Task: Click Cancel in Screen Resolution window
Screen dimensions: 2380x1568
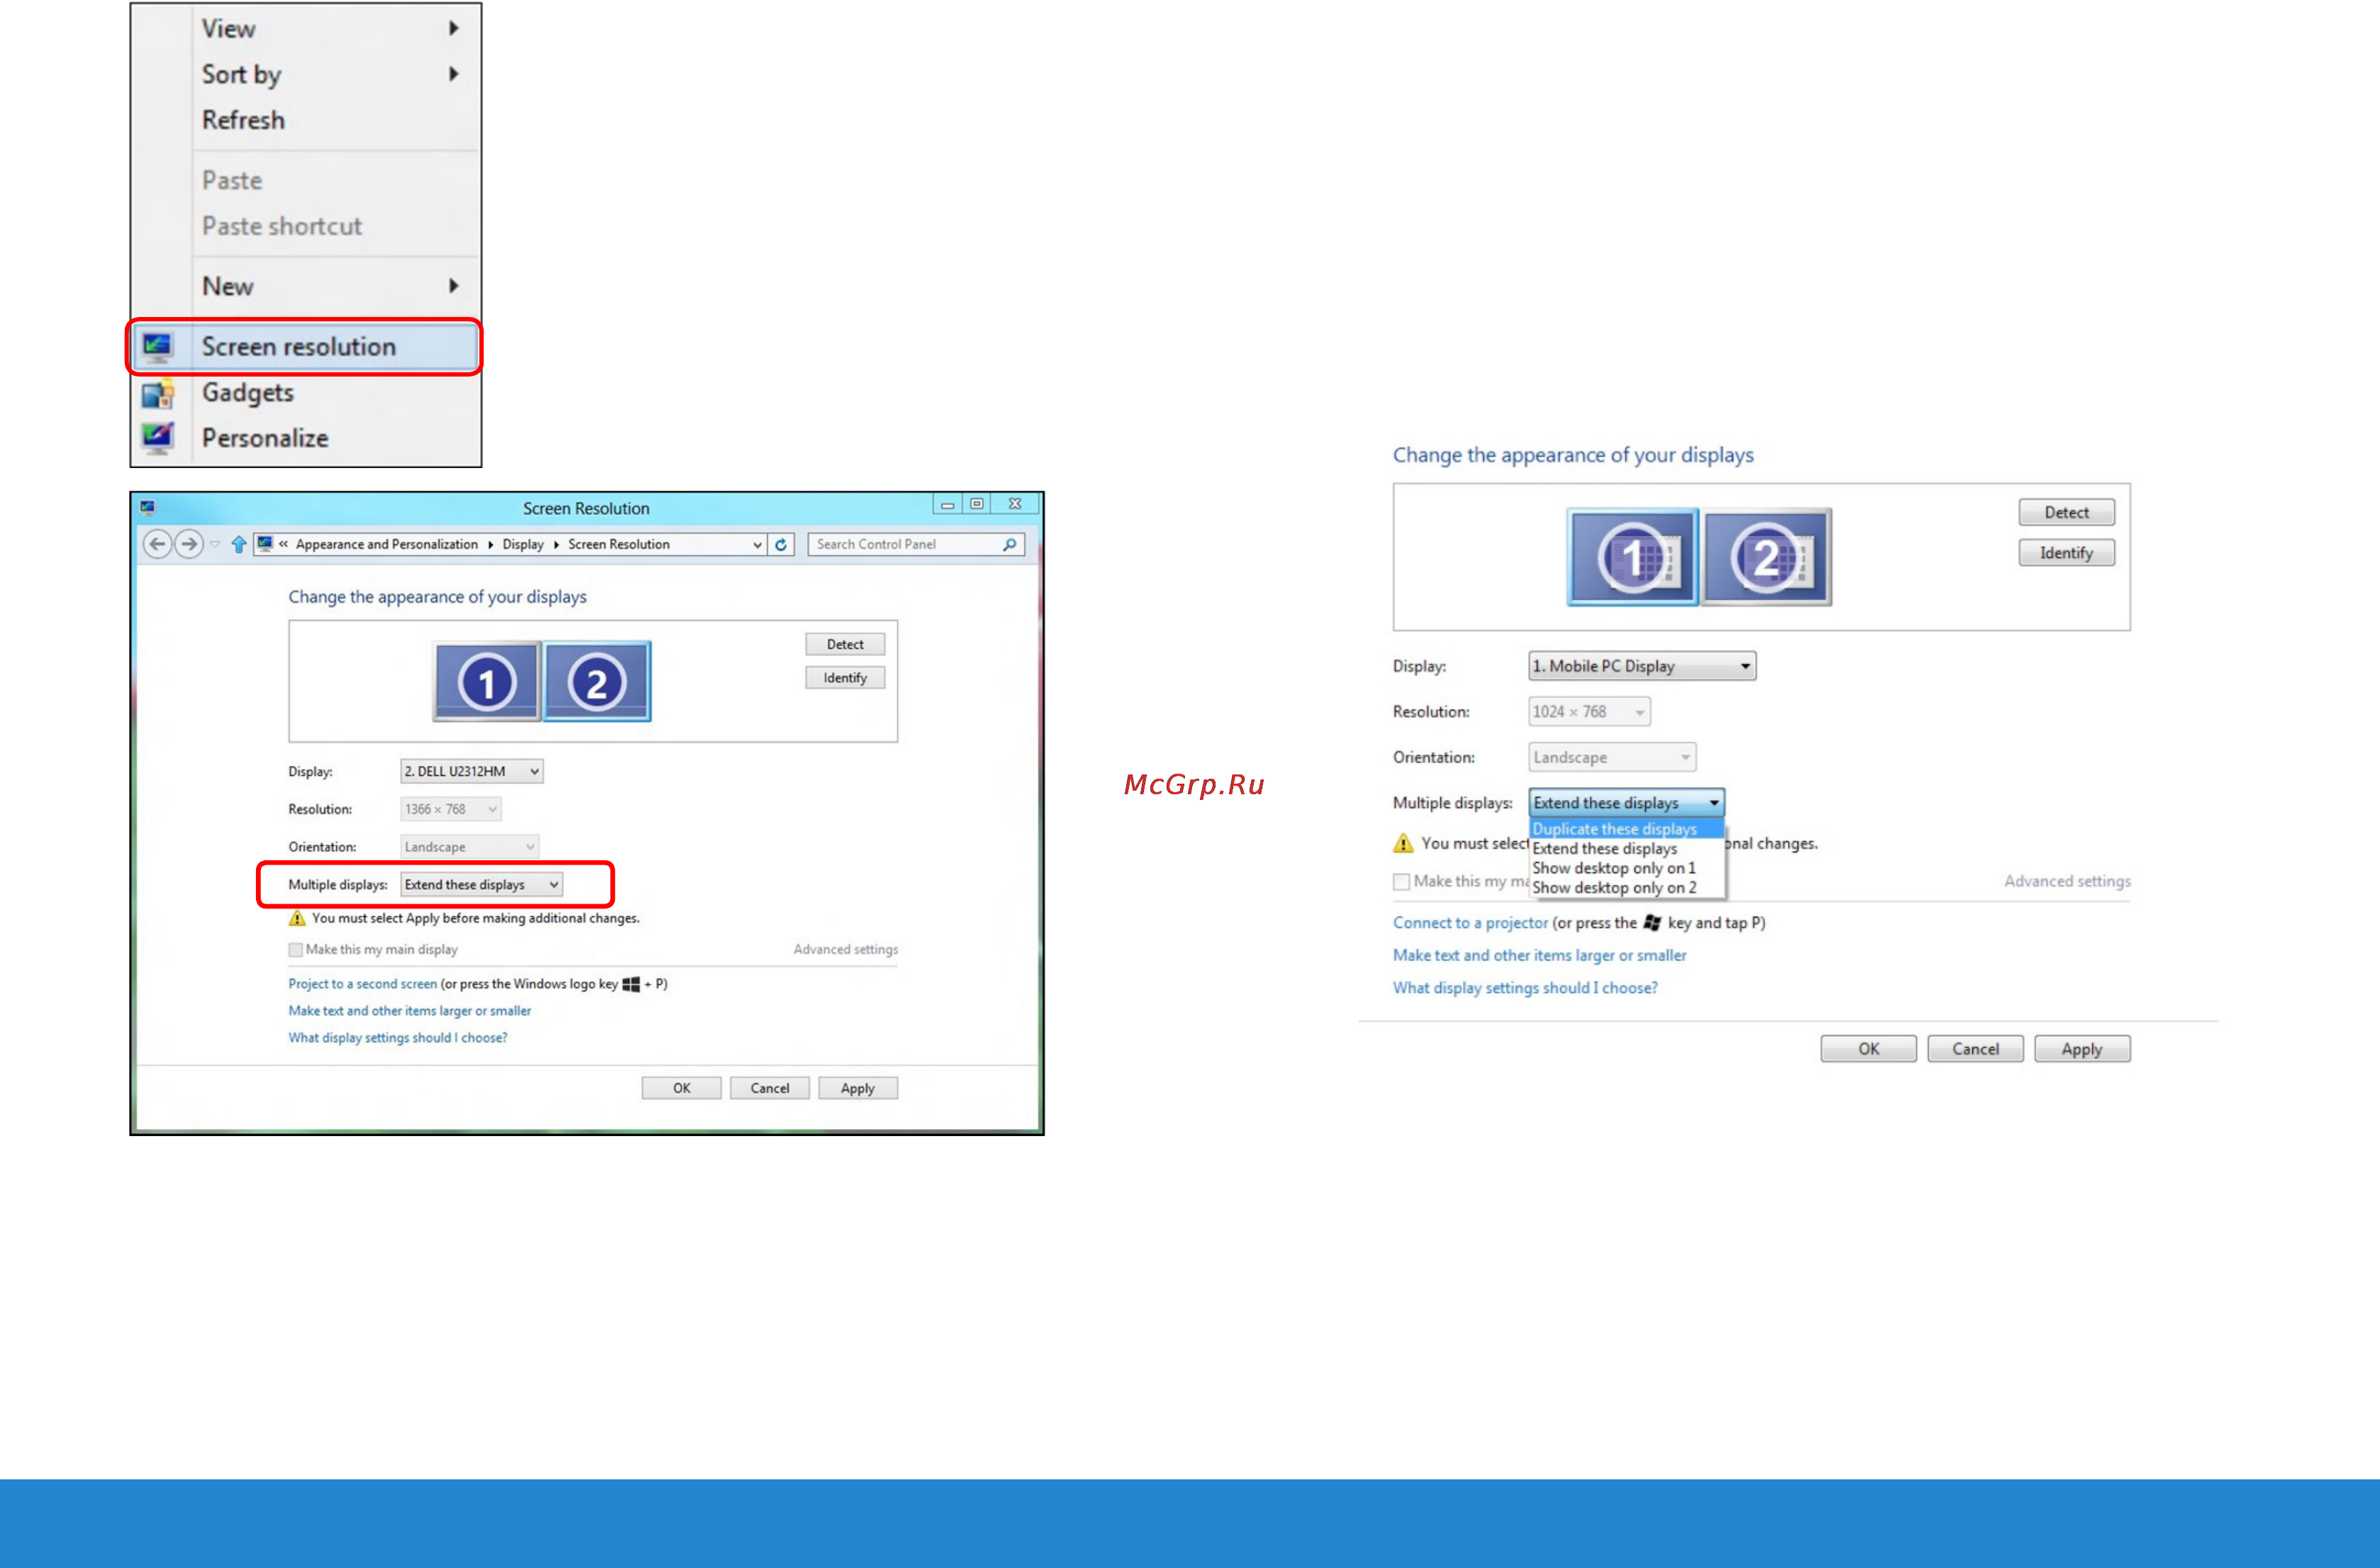Action: click(x=769, y=1088)
